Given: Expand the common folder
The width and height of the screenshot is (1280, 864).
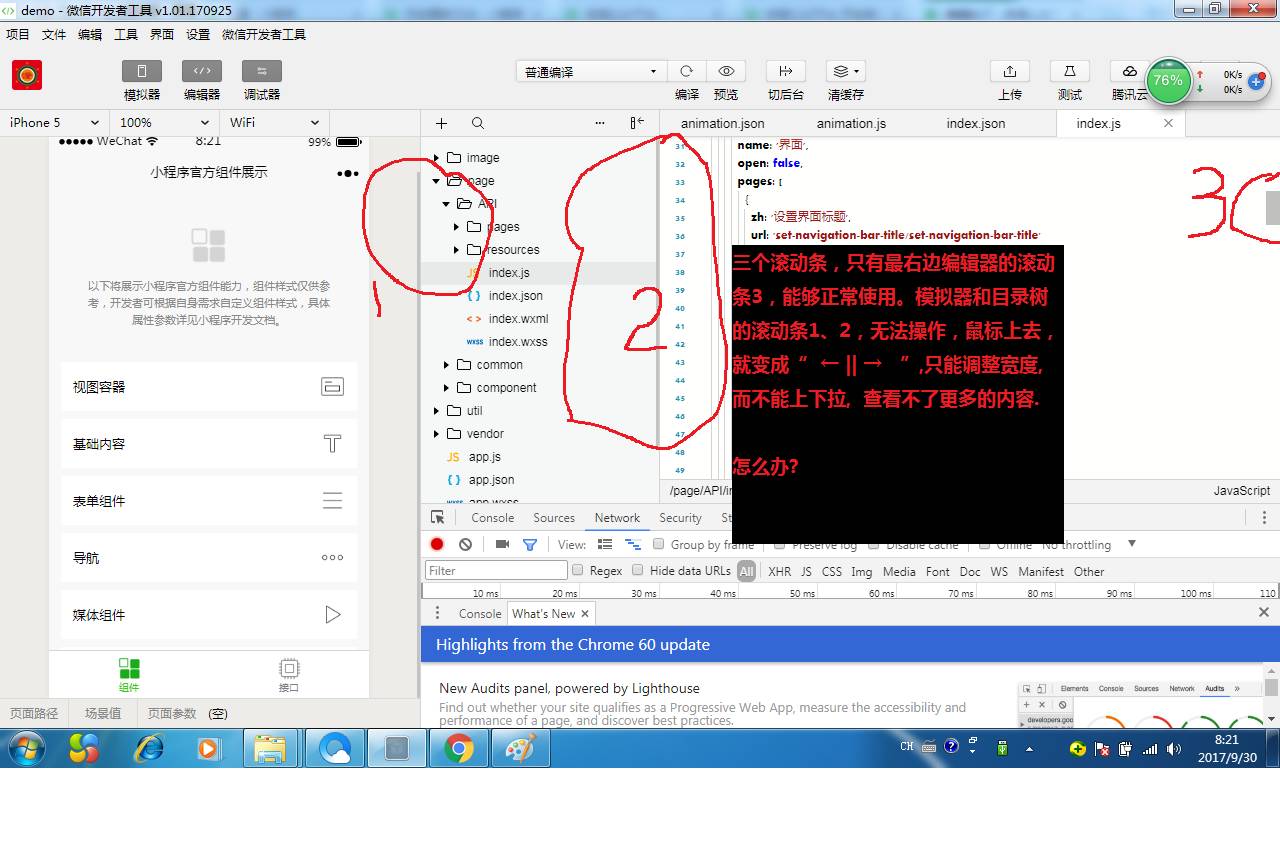Looking at the screenshot, I should point(447,365).
